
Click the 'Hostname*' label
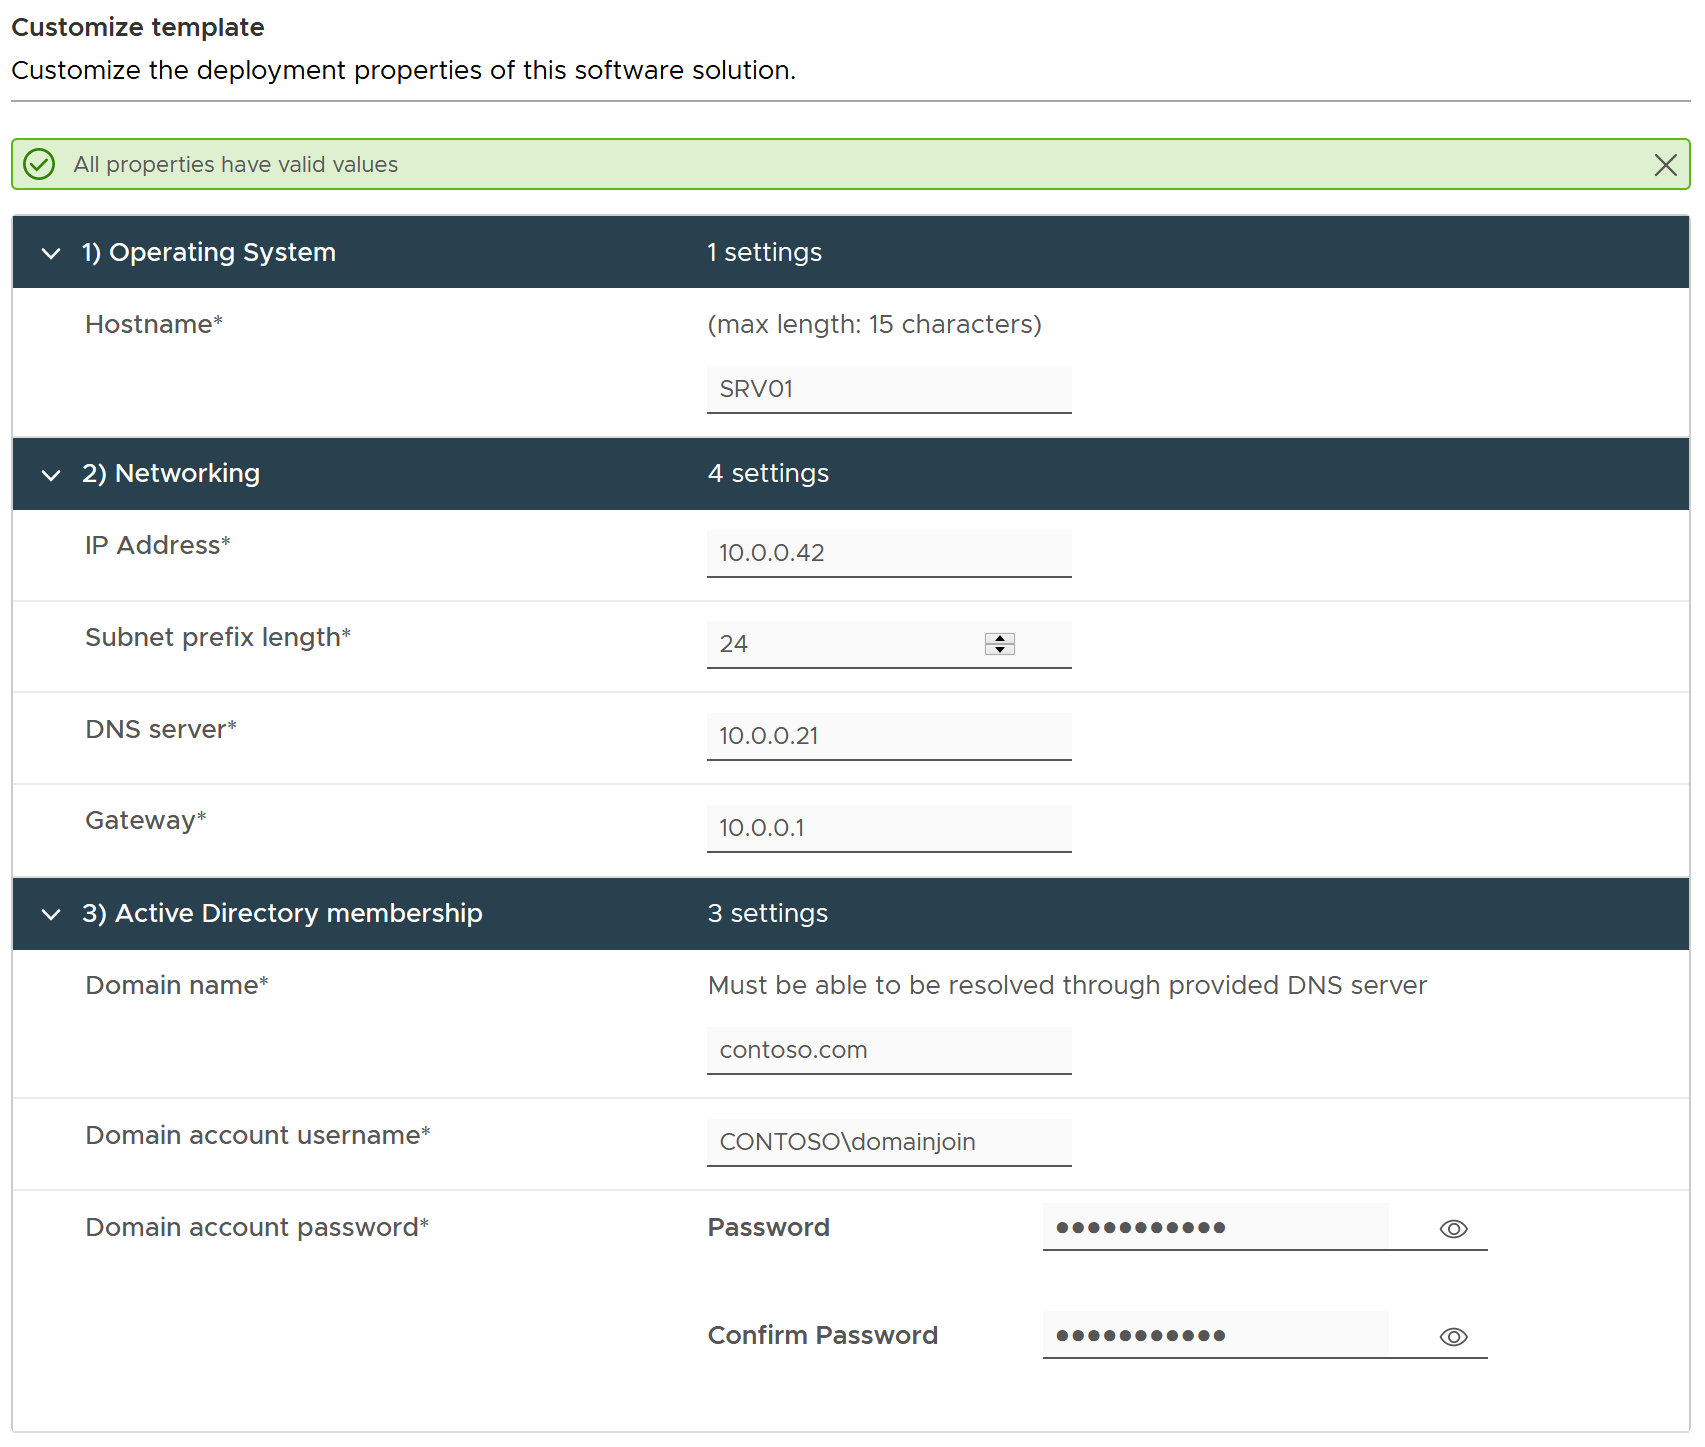tap(154, 324)
